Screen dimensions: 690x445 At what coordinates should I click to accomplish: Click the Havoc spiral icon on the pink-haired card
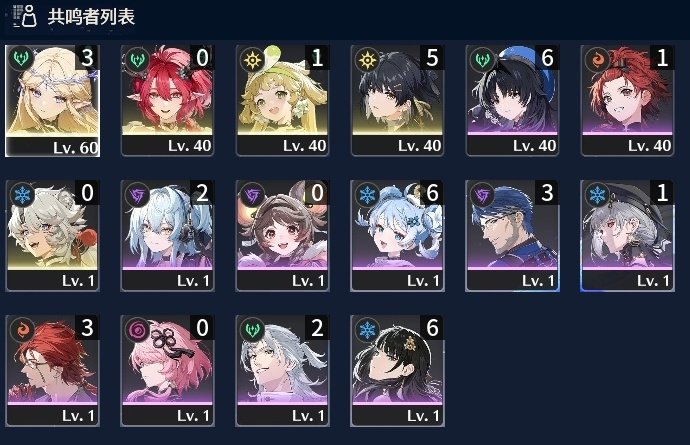137,330
